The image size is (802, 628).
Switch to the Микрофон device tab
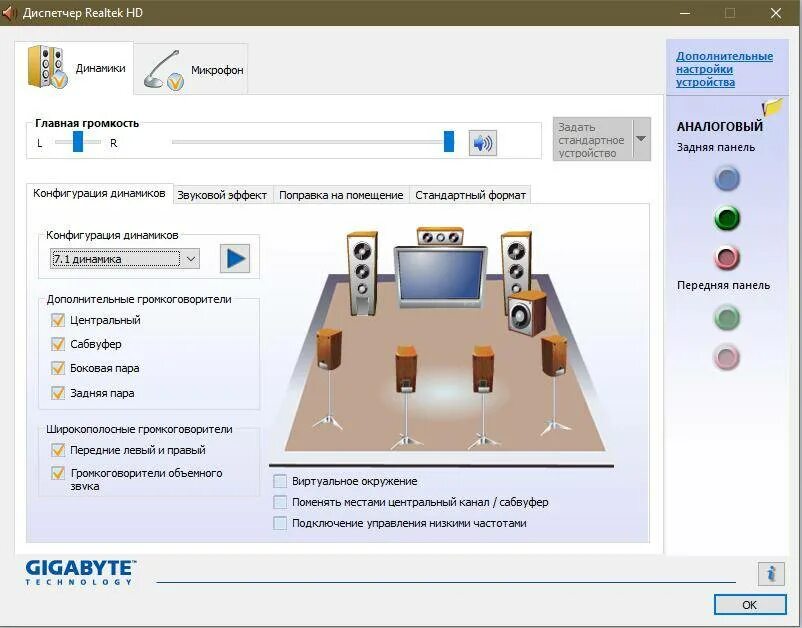tap(191, 69)
